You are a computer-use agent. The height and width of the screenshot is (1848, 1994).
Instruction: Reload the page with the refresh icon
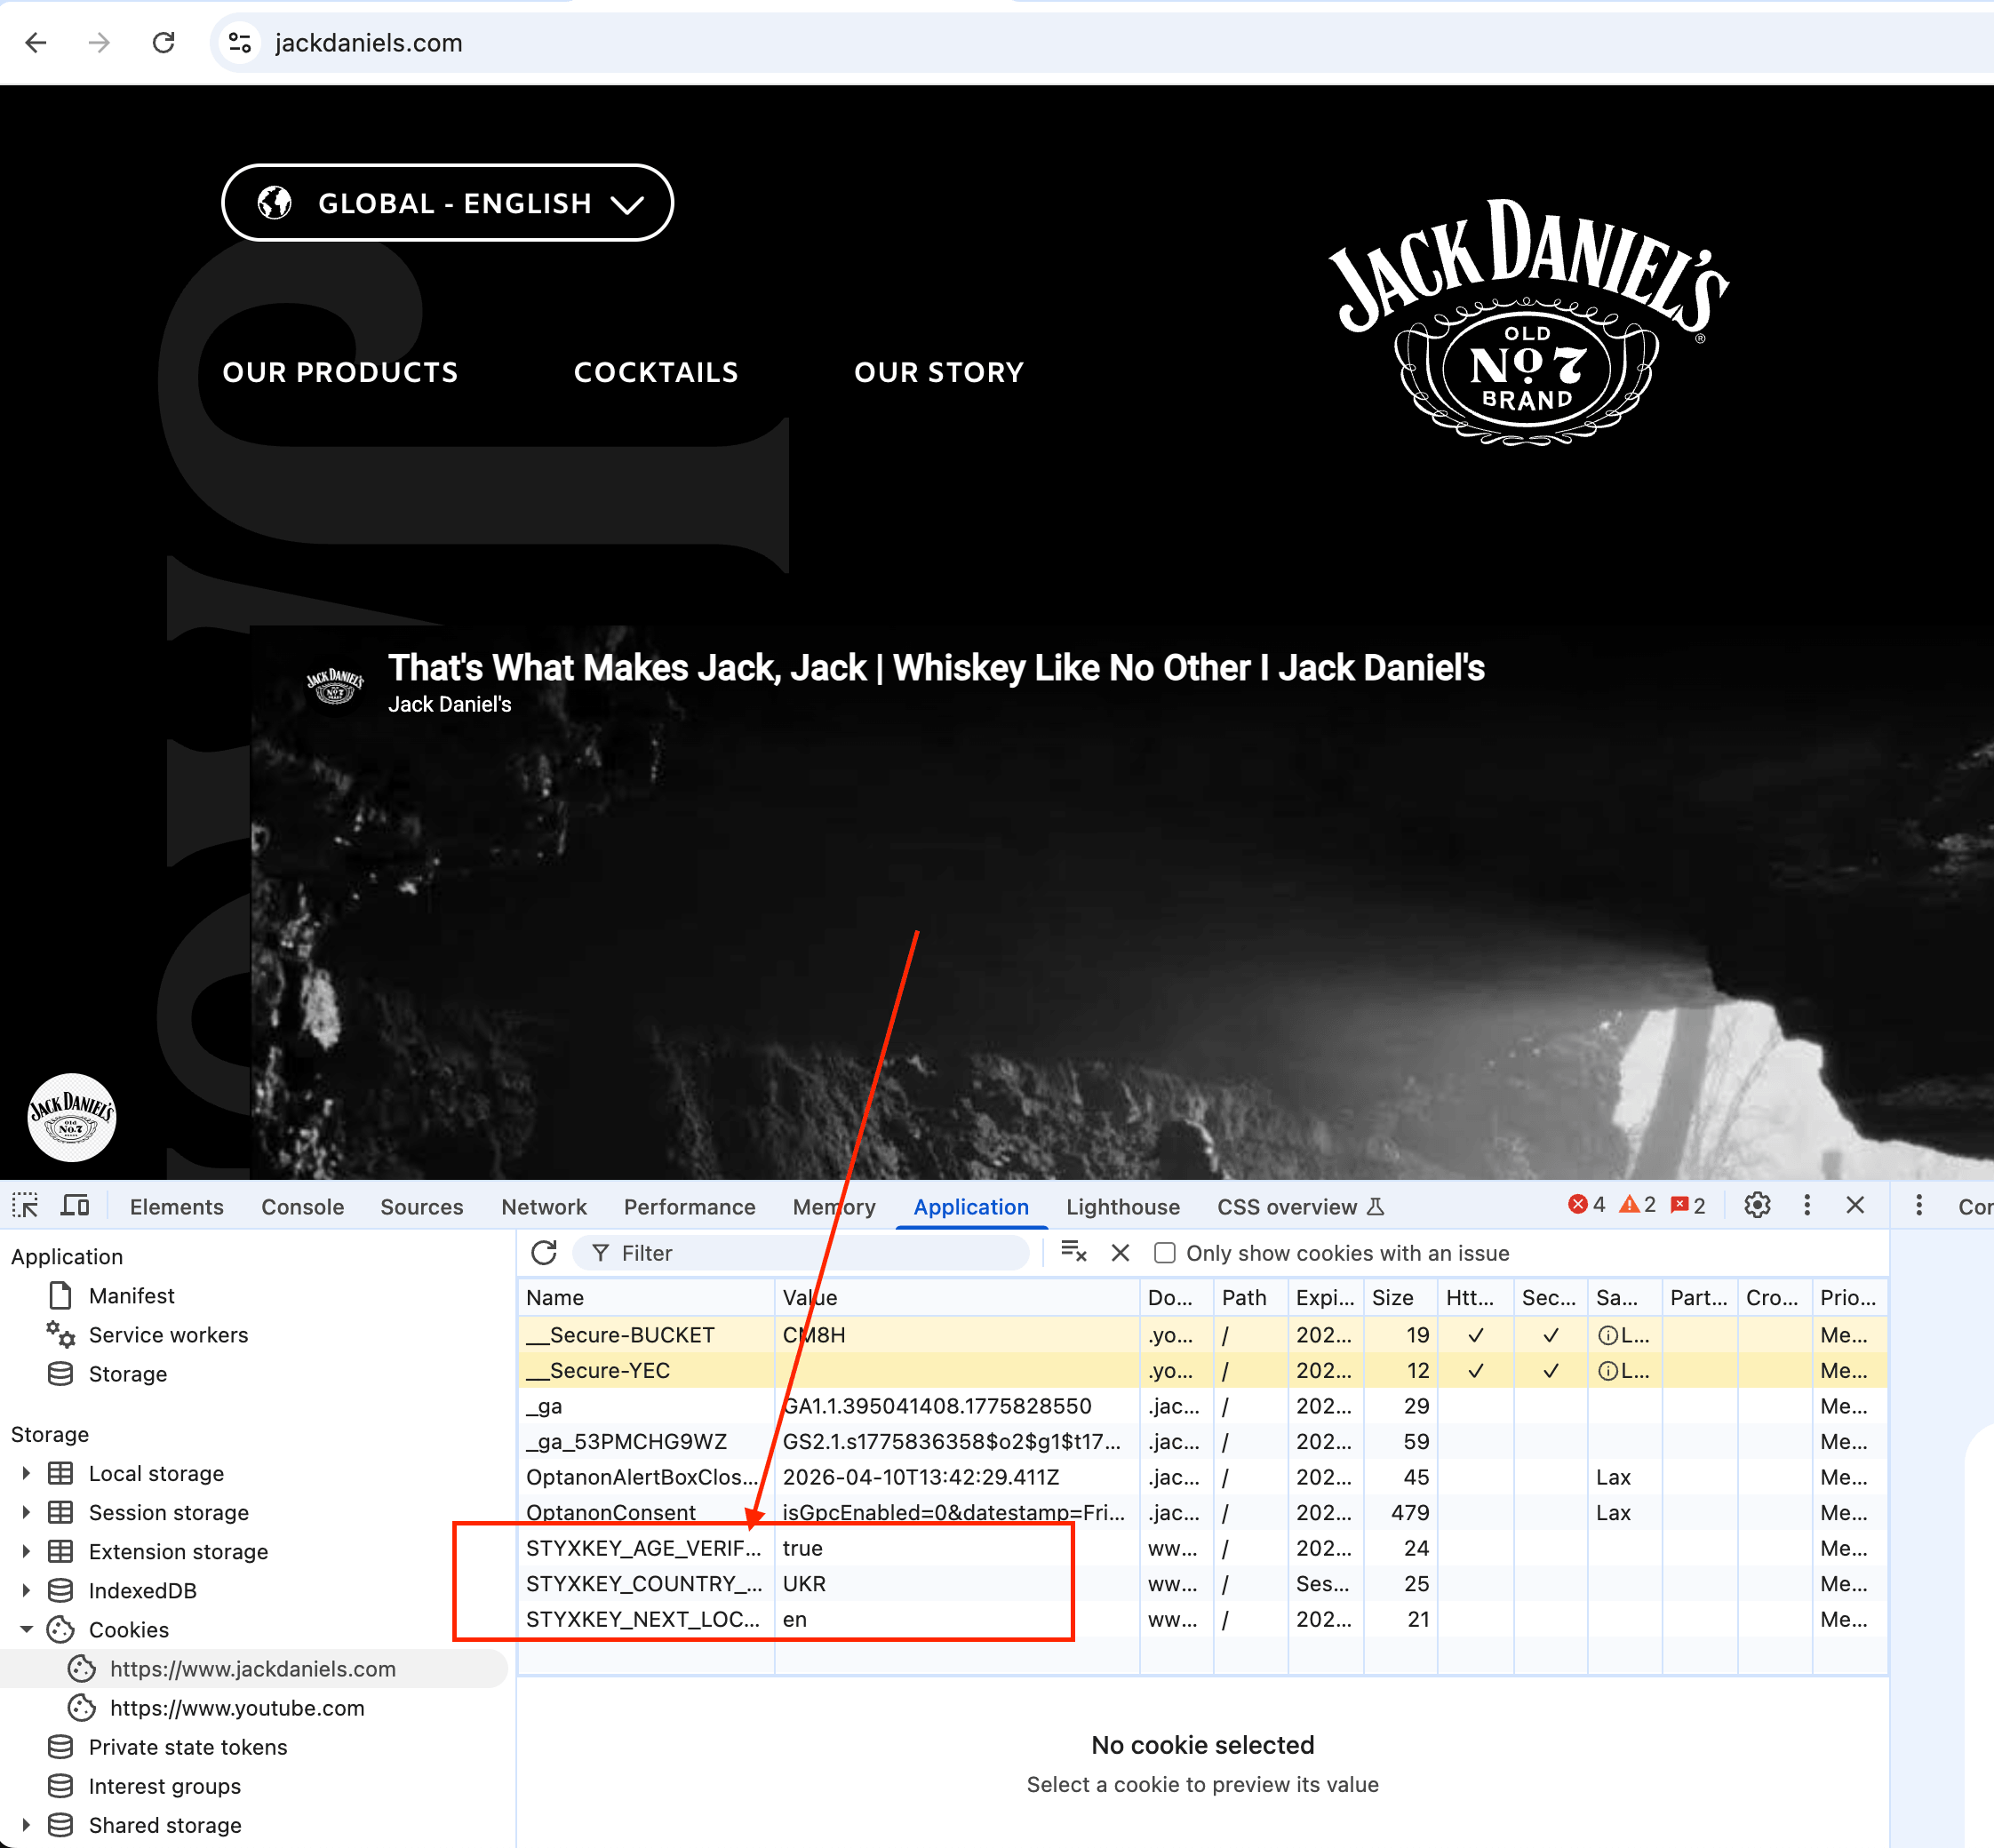164,43
